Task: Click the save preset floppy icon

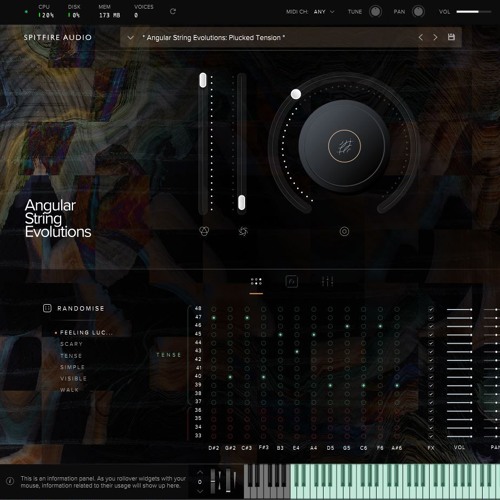Action: (x=451, y=37)
